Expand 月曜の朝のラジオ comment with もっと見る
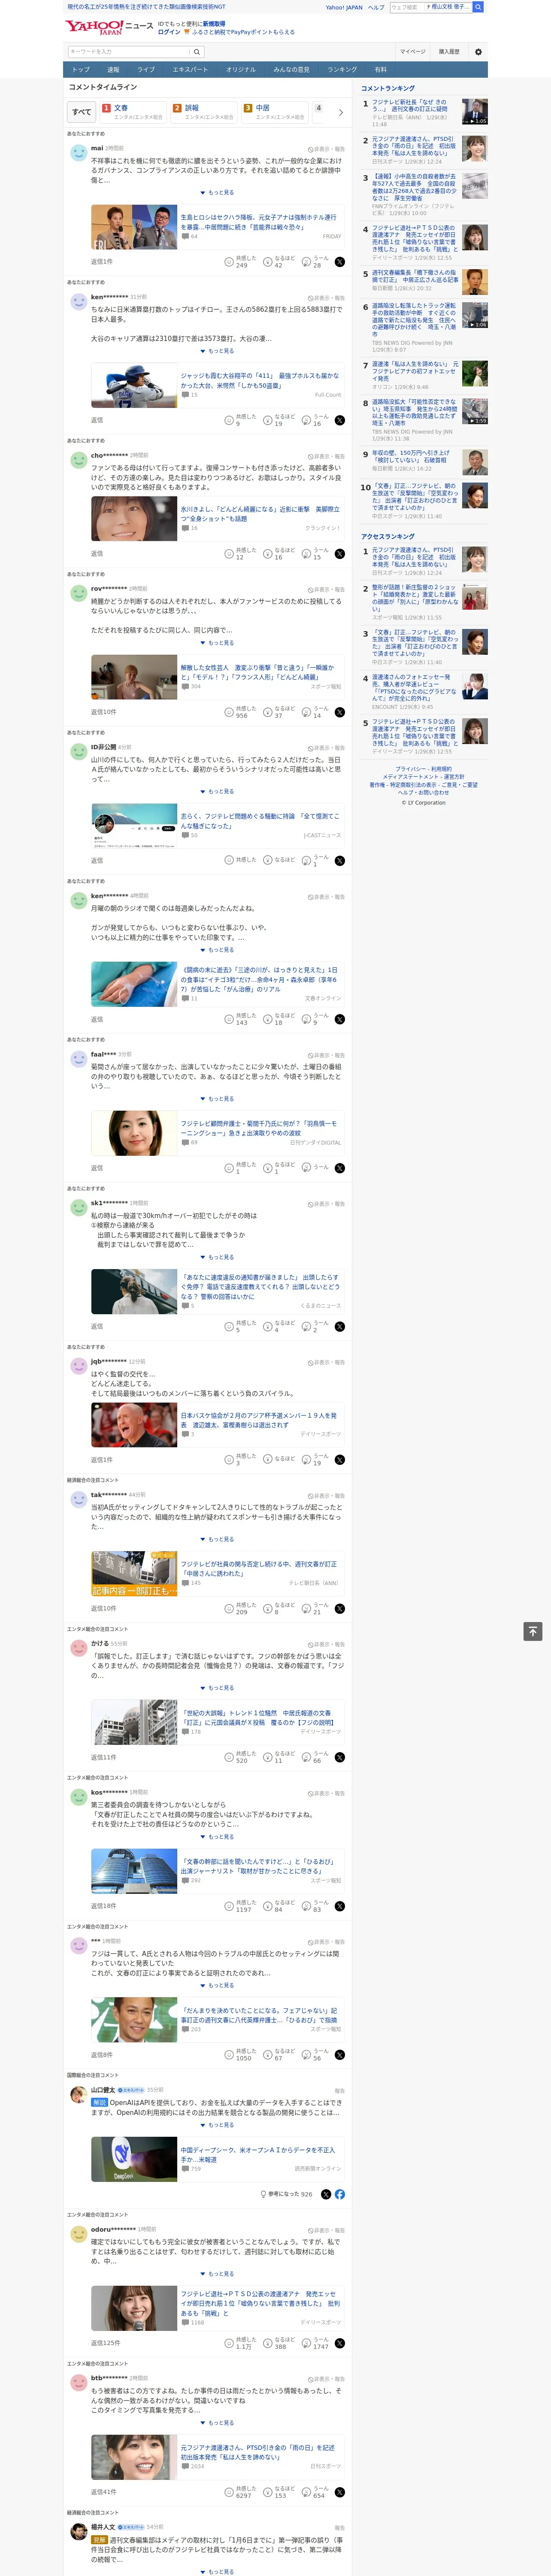Screen dimensions: 551x2576 [x=217, y=950]
